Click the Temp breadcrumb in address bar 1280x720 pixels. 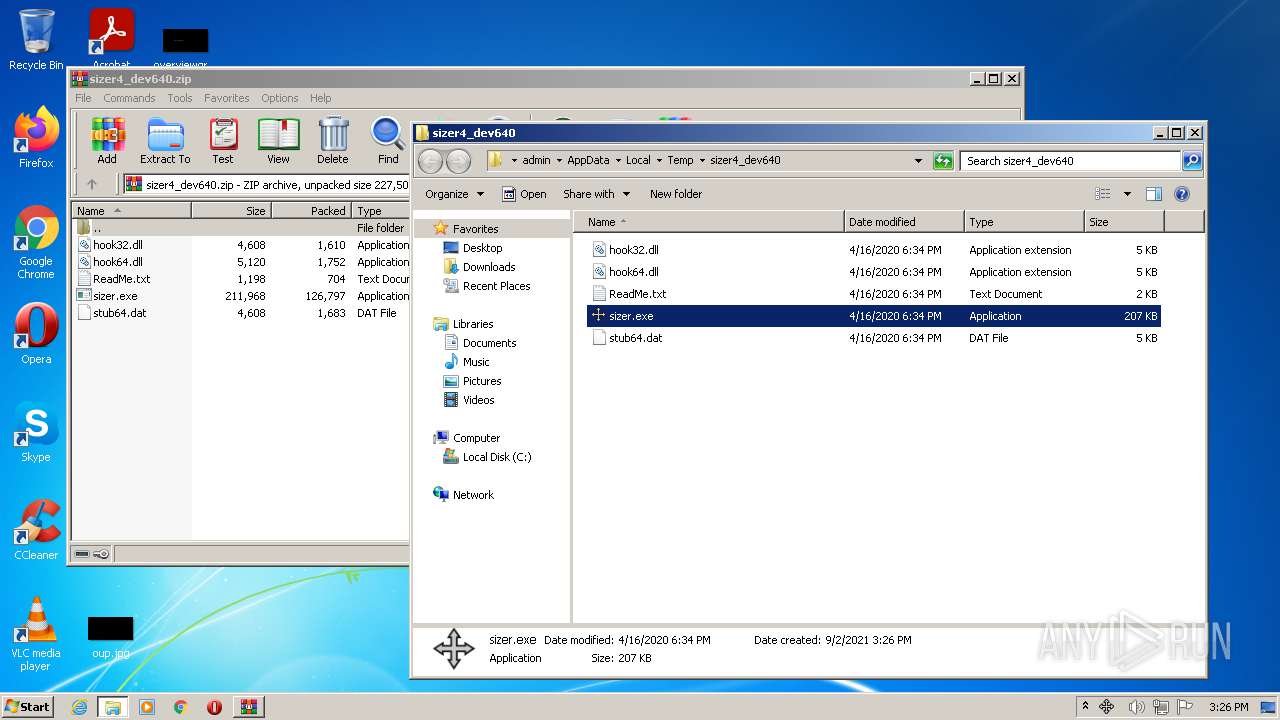click(x=680, y=160)
